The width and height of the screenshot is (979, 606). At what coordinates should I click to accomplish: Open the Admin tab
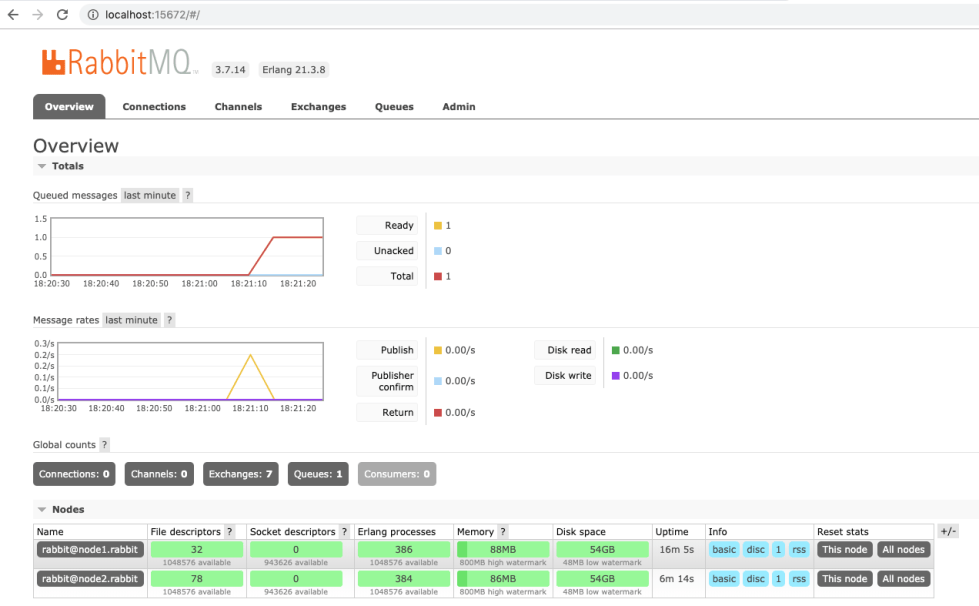click(x=459, y=107)
